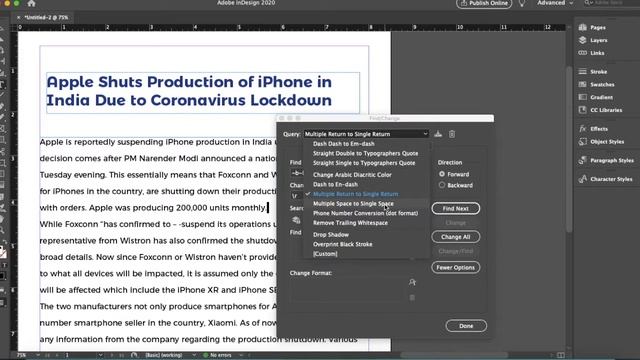Open the Pages panel

592,27
